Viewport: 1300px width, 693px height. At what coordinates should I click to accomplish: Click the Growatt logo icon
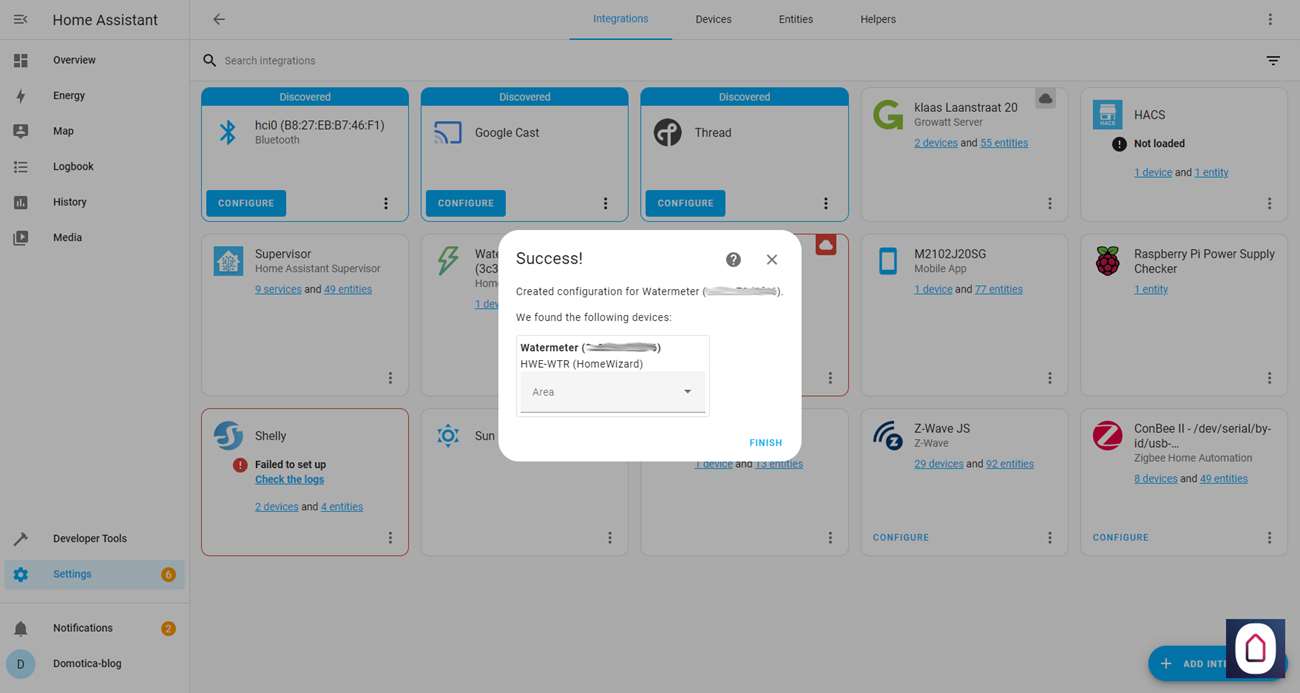(x=888, y=115)
